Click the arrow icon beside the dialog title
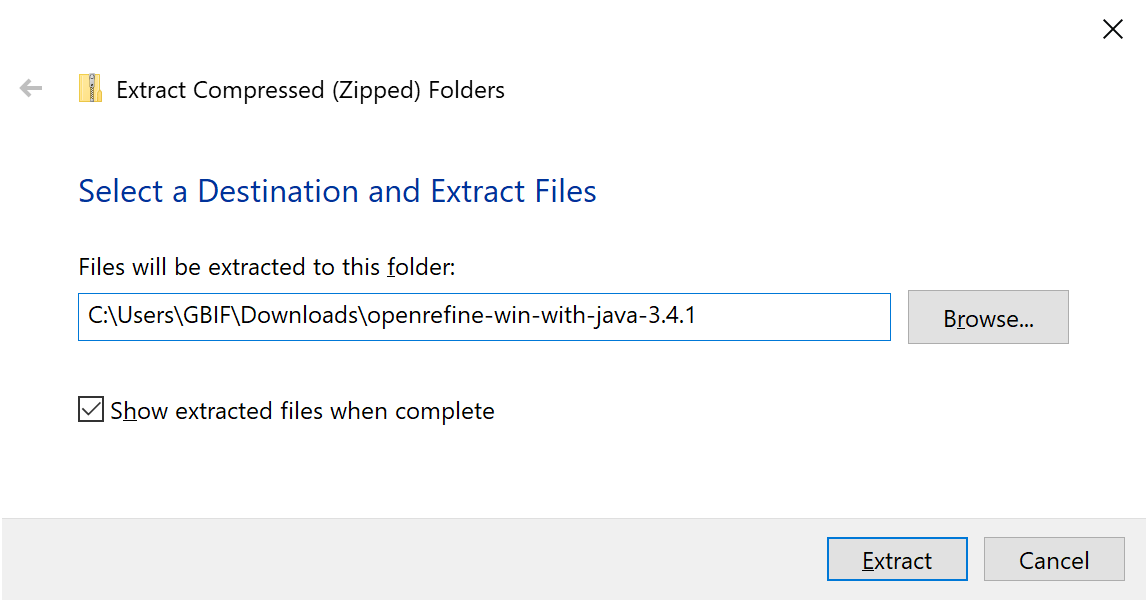The height and width of the screenshot is (601, 1148). tap(30, 88)
